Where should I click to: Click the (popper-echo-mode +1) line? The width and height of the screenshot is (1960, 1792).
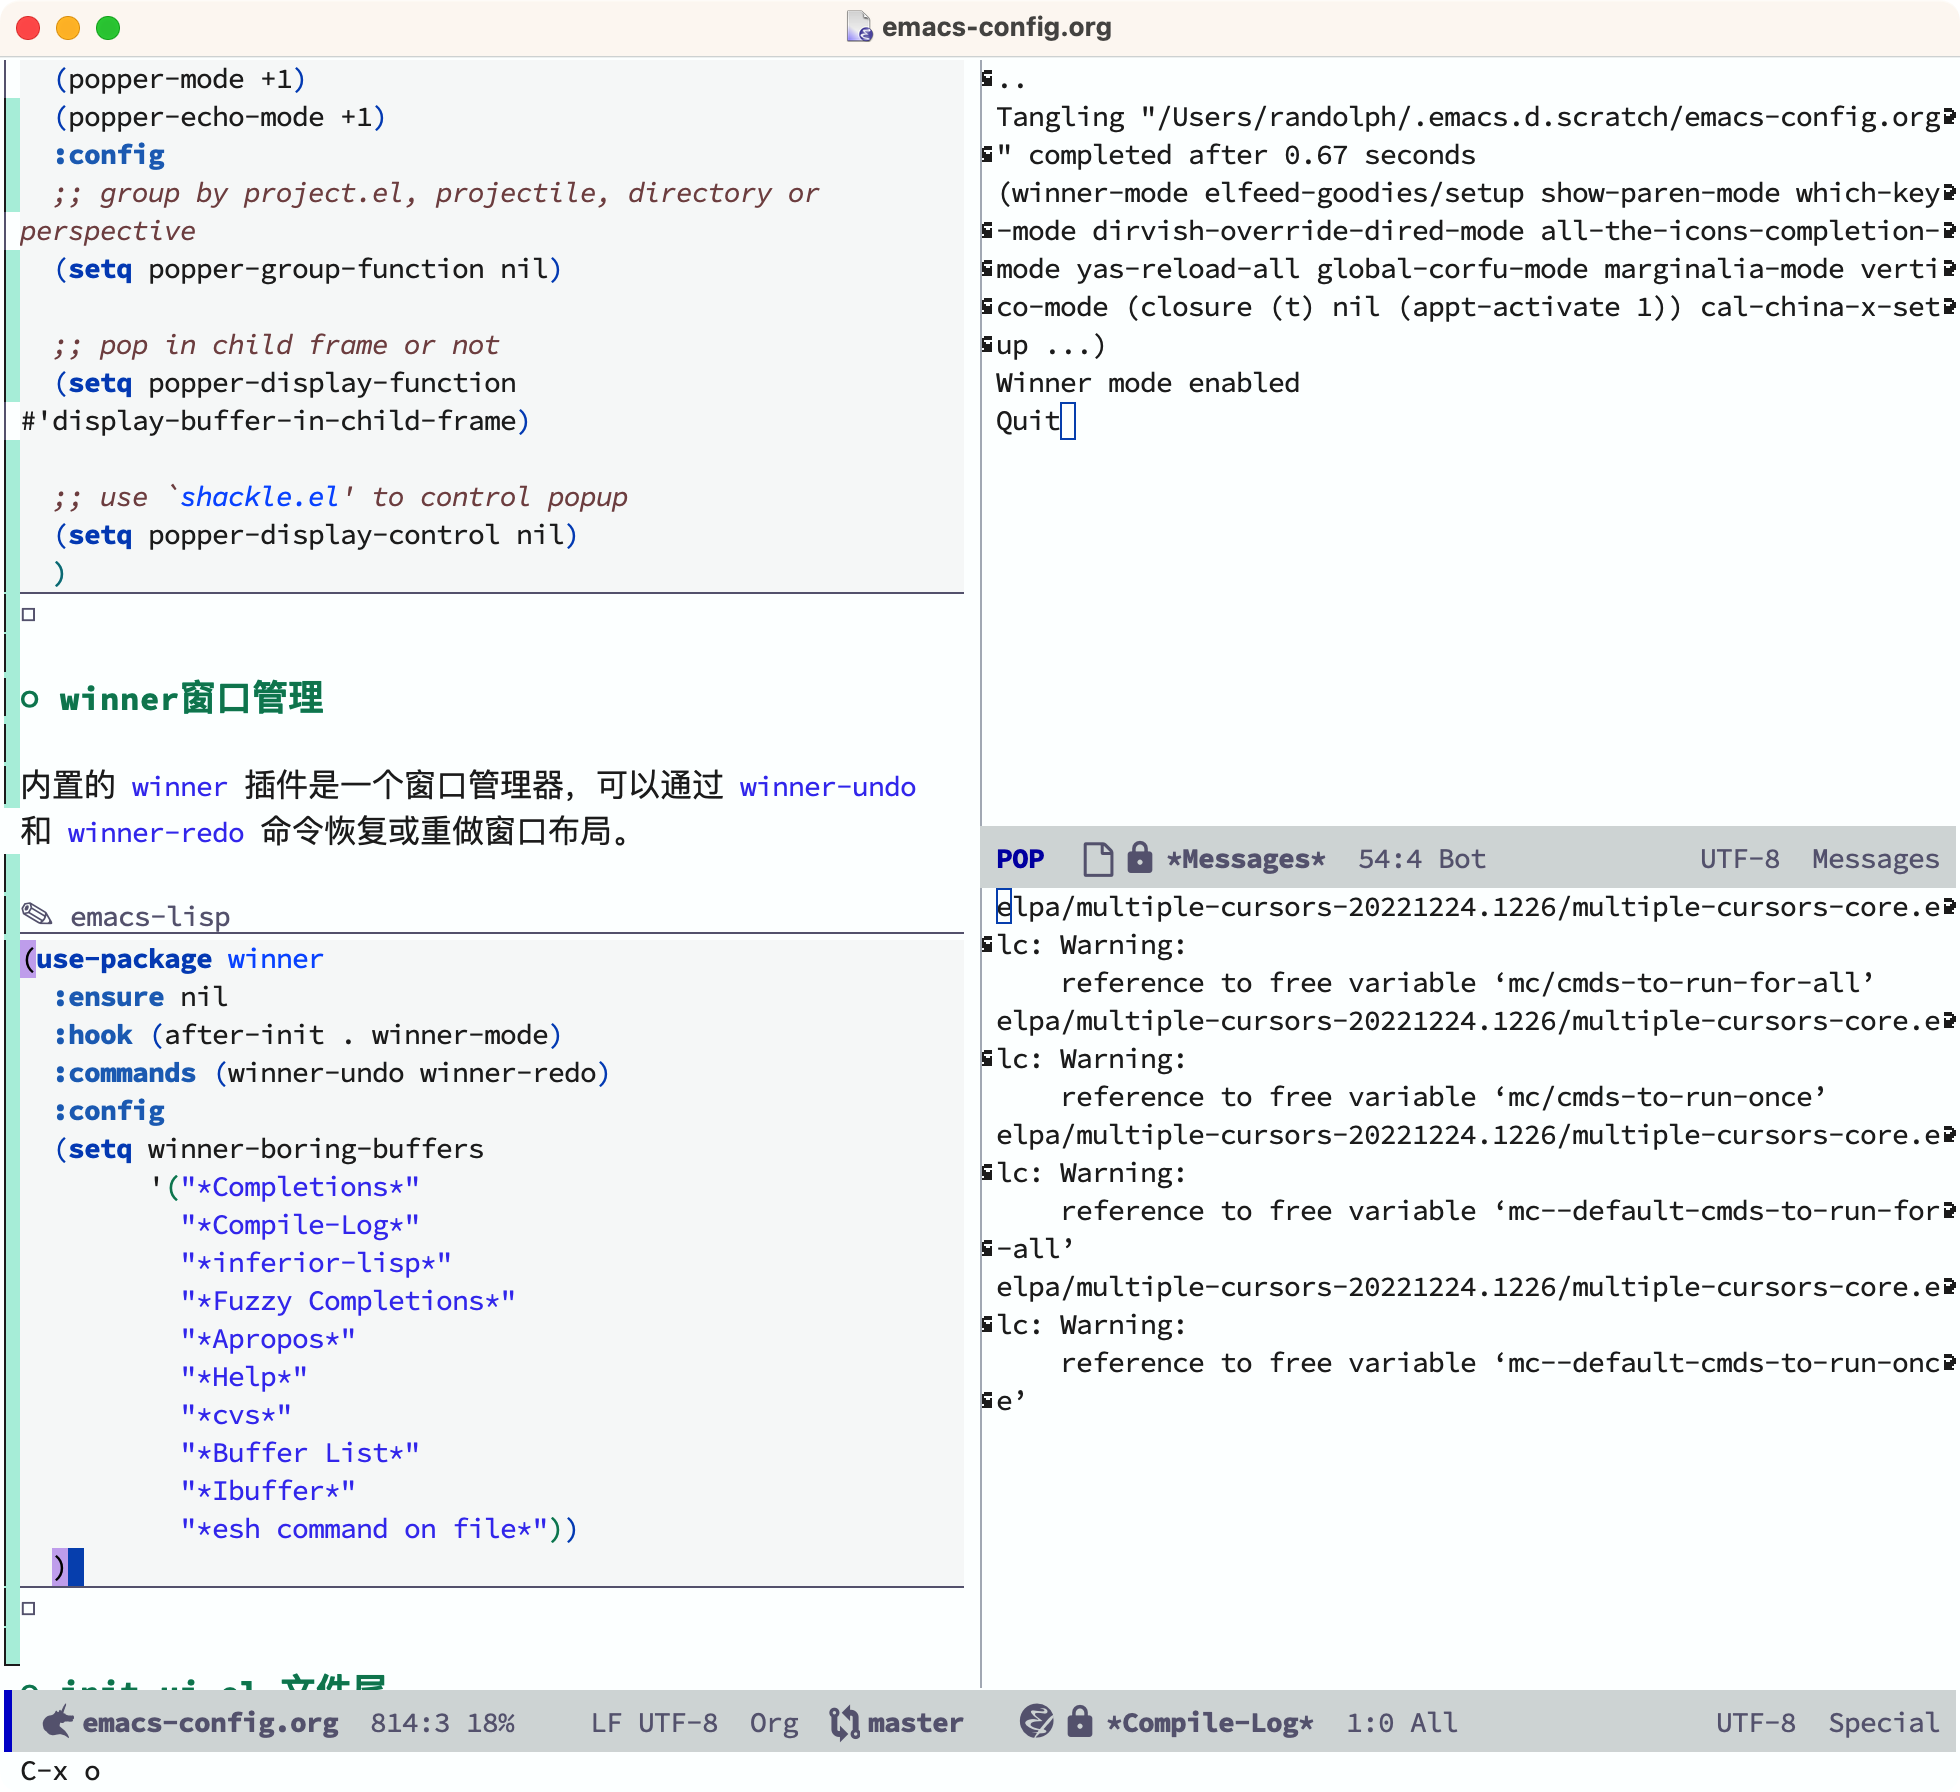220,117
